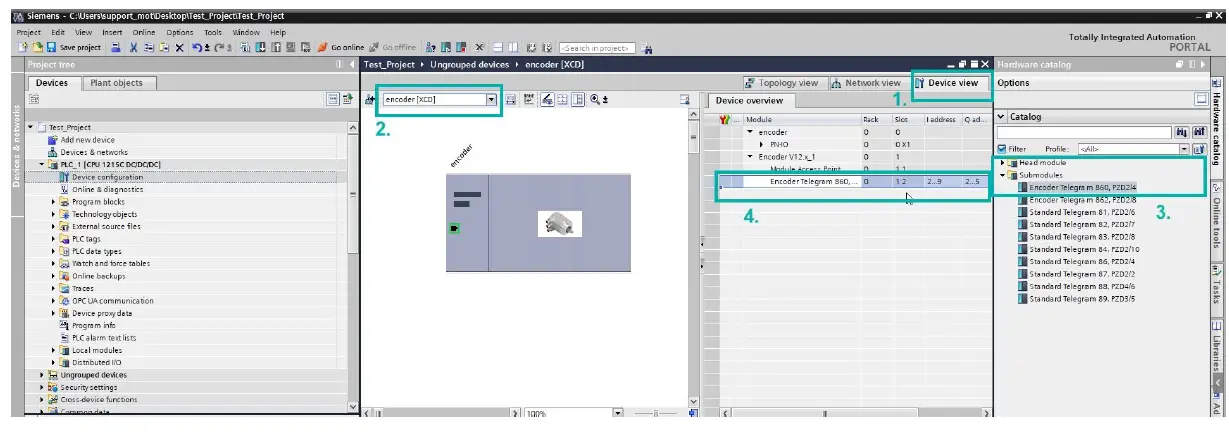
Task: Open Devices & networks in project tree
Action: [94, 152]
